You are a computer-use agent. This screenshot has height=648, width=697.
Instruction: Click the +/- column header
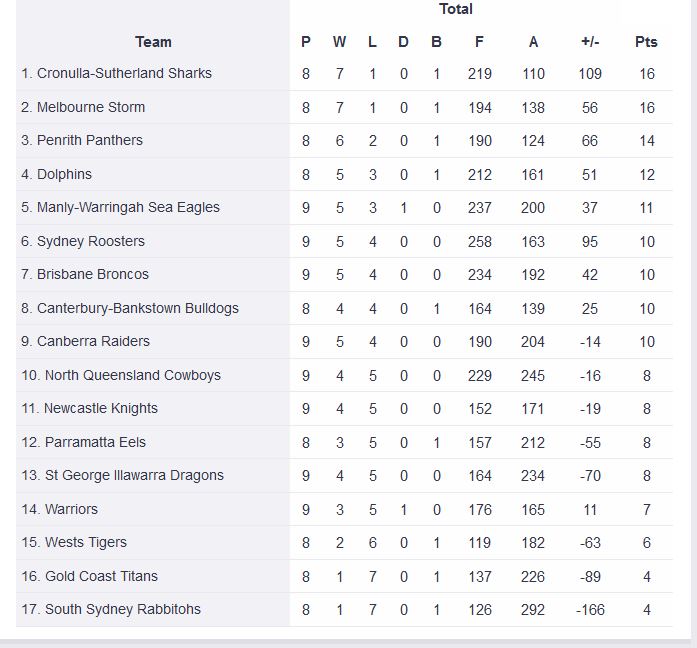pos(590,42)
